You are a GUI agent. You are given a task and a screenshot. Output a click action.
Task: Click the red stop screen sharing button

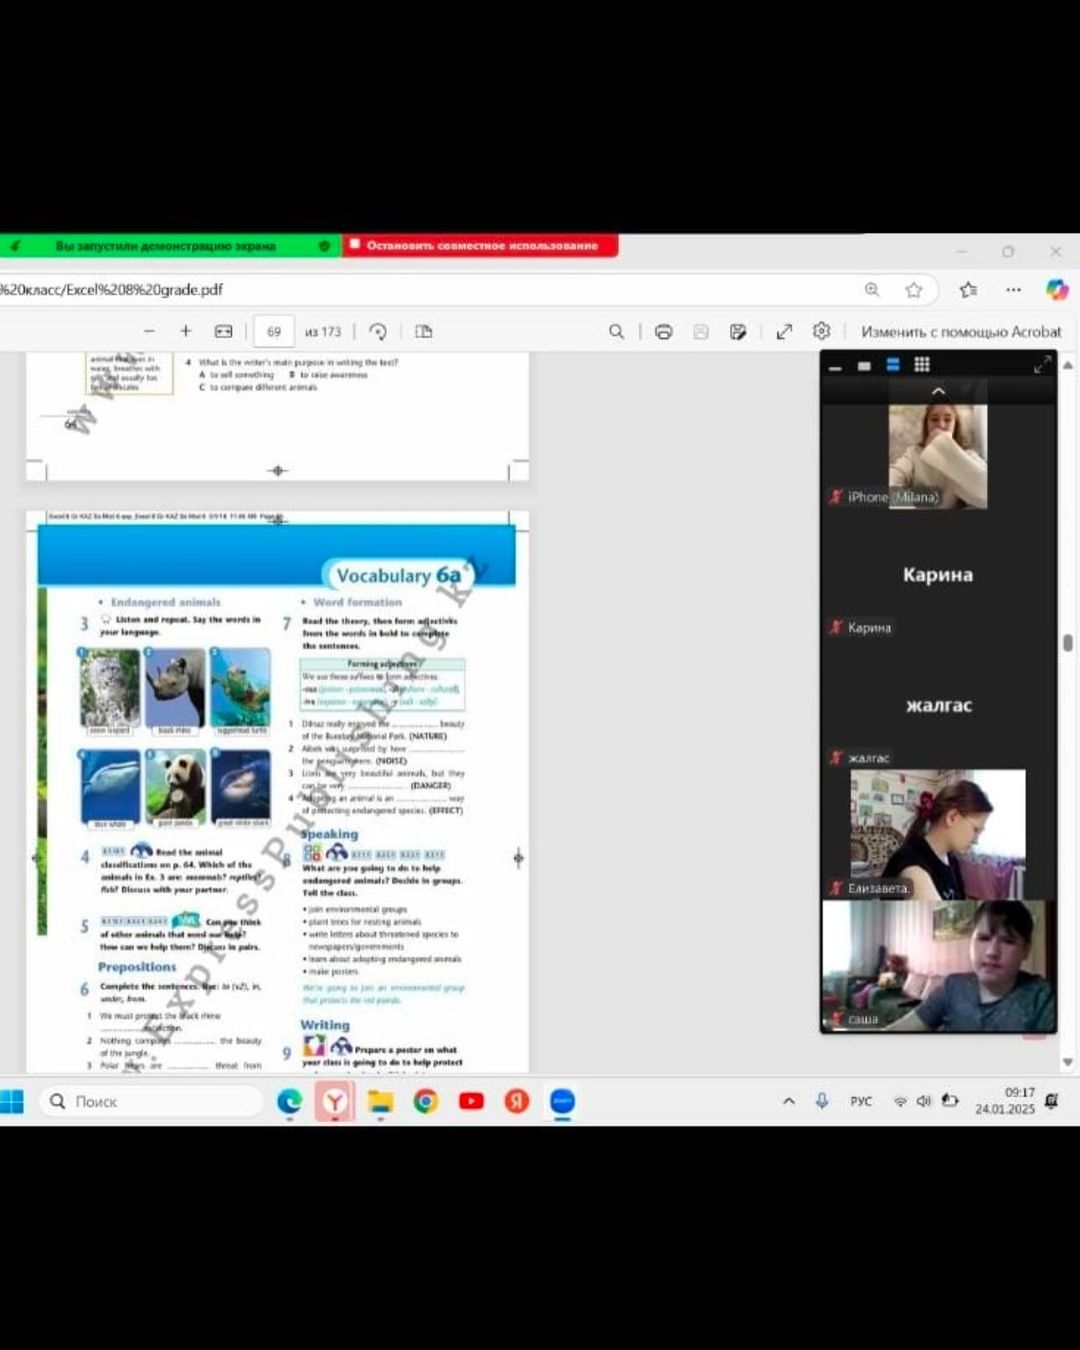[x=481, y=245]
